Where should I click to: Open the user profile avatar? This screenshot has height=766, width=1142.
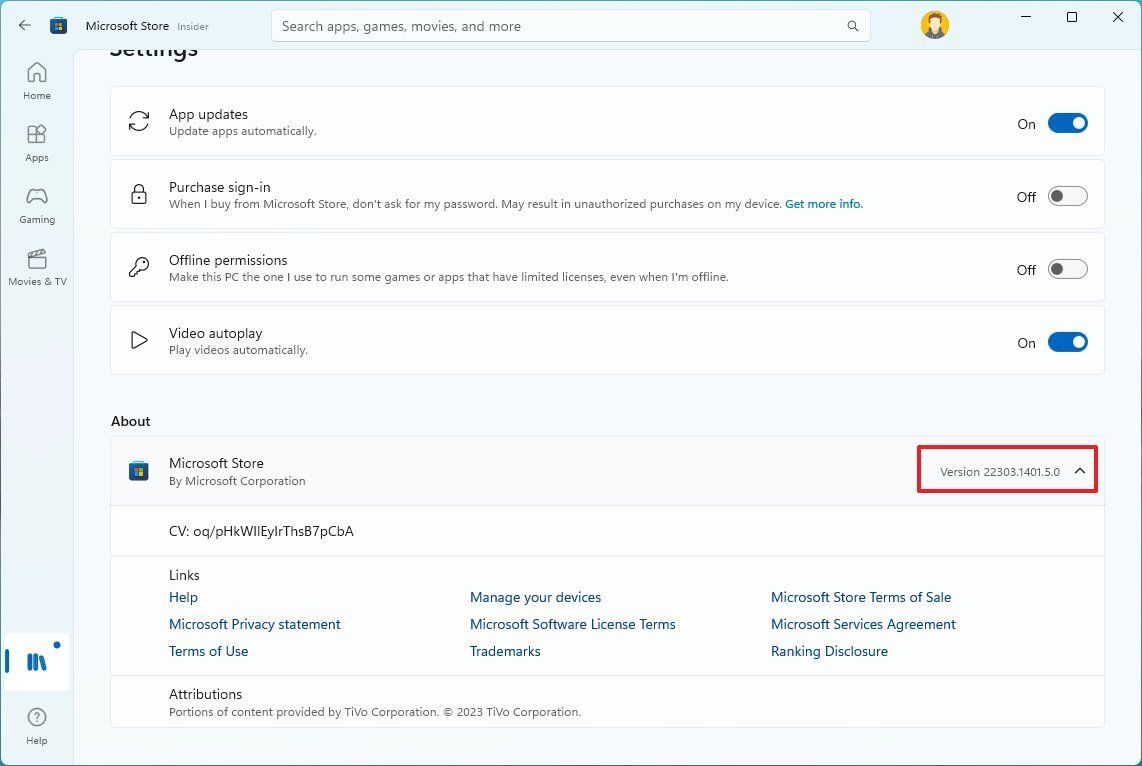[x=934, y=26]
